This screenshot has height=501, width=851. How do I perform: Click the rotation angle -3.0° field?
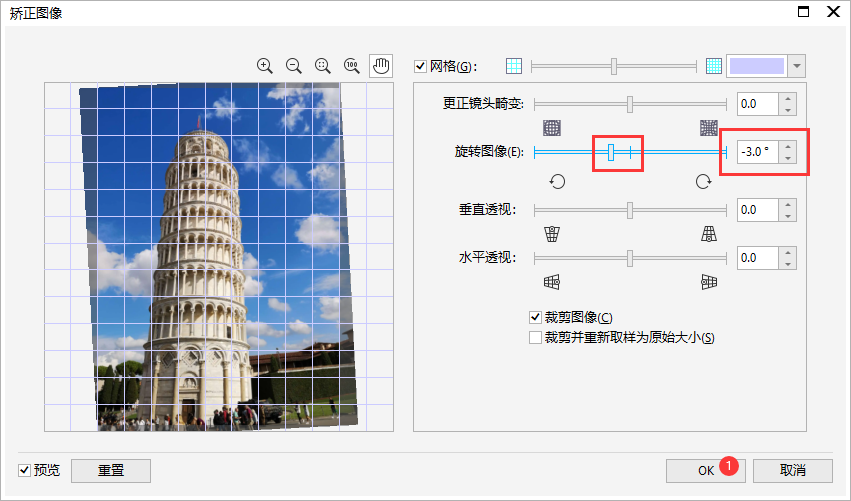758,151
